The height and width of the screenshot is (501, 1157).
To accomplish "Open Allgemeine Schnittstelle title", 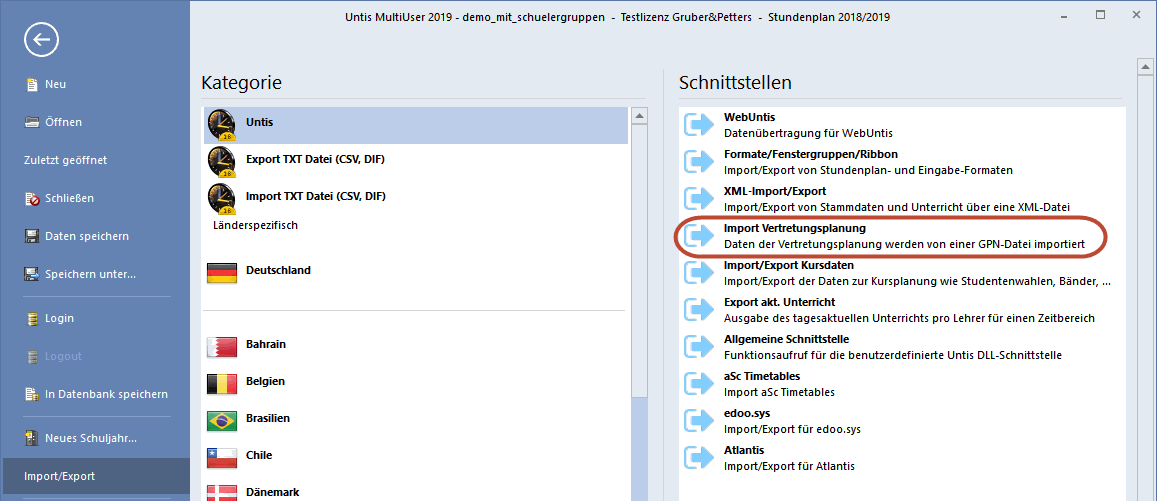I will tap(786, 339).
